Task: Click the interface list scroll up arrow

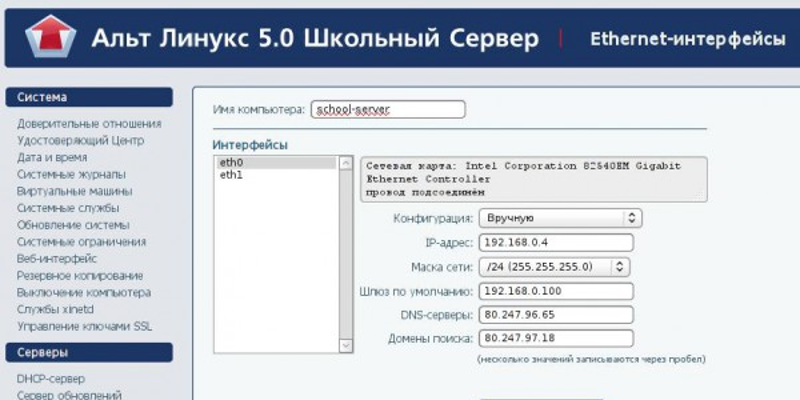Action: click(346, 163)
